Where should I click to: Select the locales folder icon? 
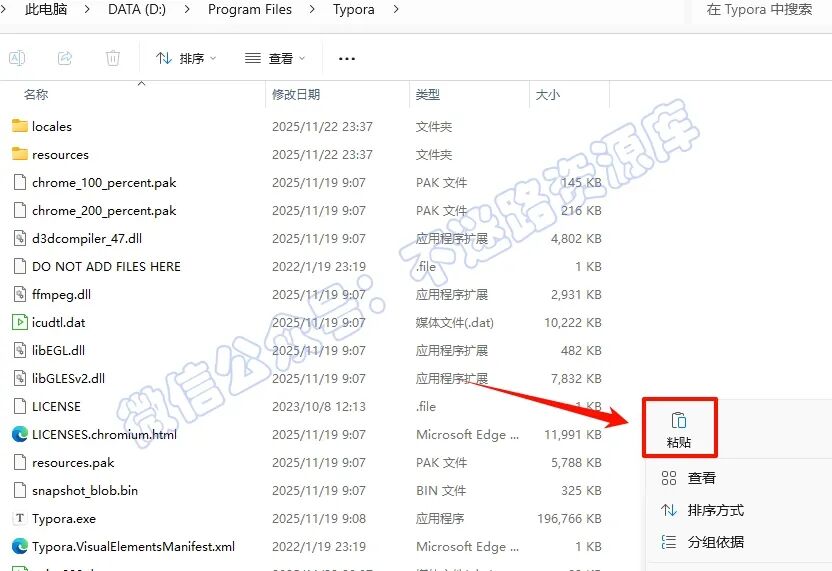[x=20, y=126]
